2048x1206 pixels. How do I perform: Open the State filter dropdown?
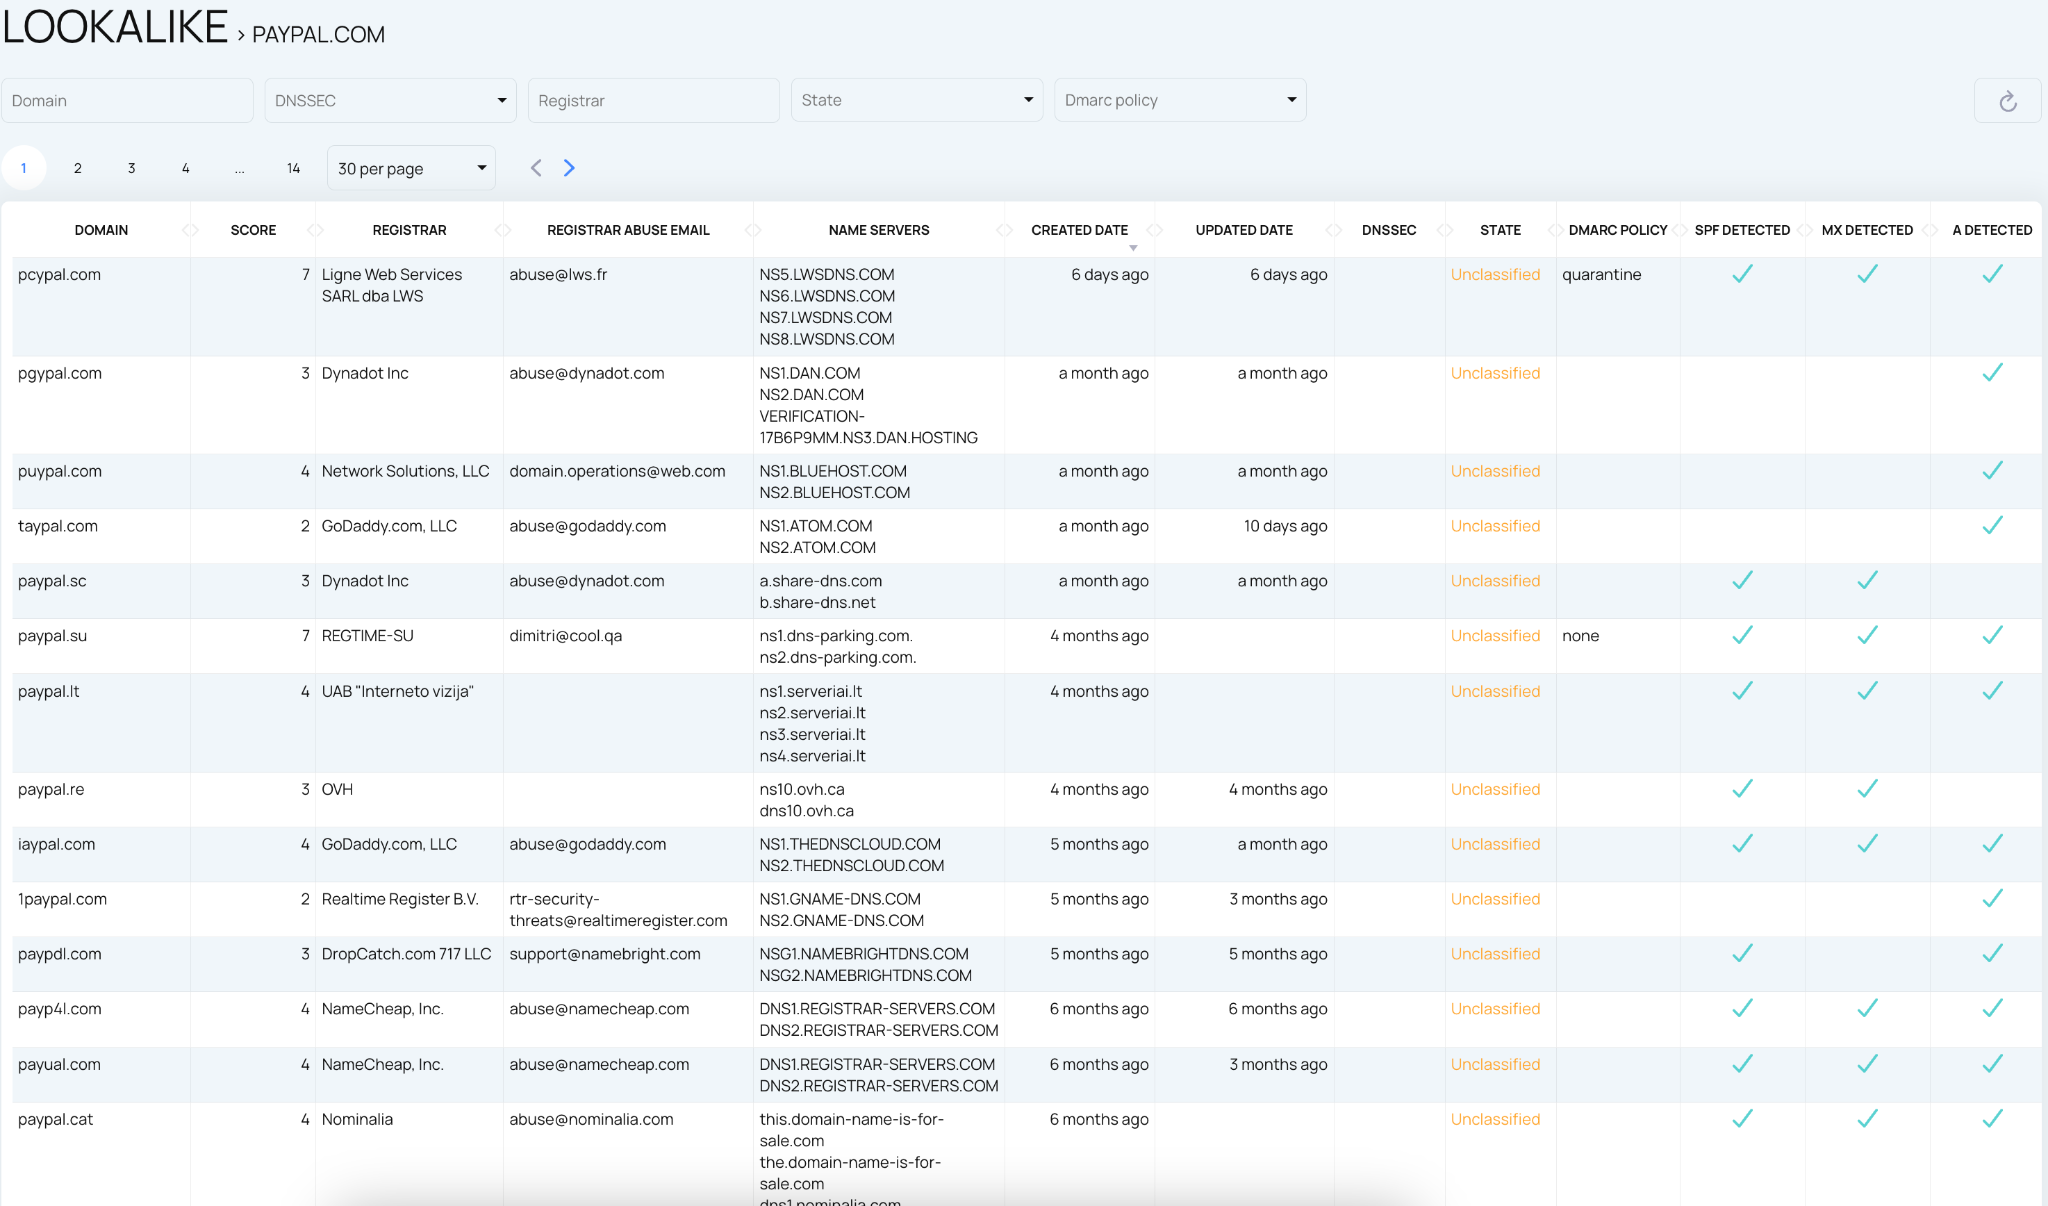click(917, 100)
